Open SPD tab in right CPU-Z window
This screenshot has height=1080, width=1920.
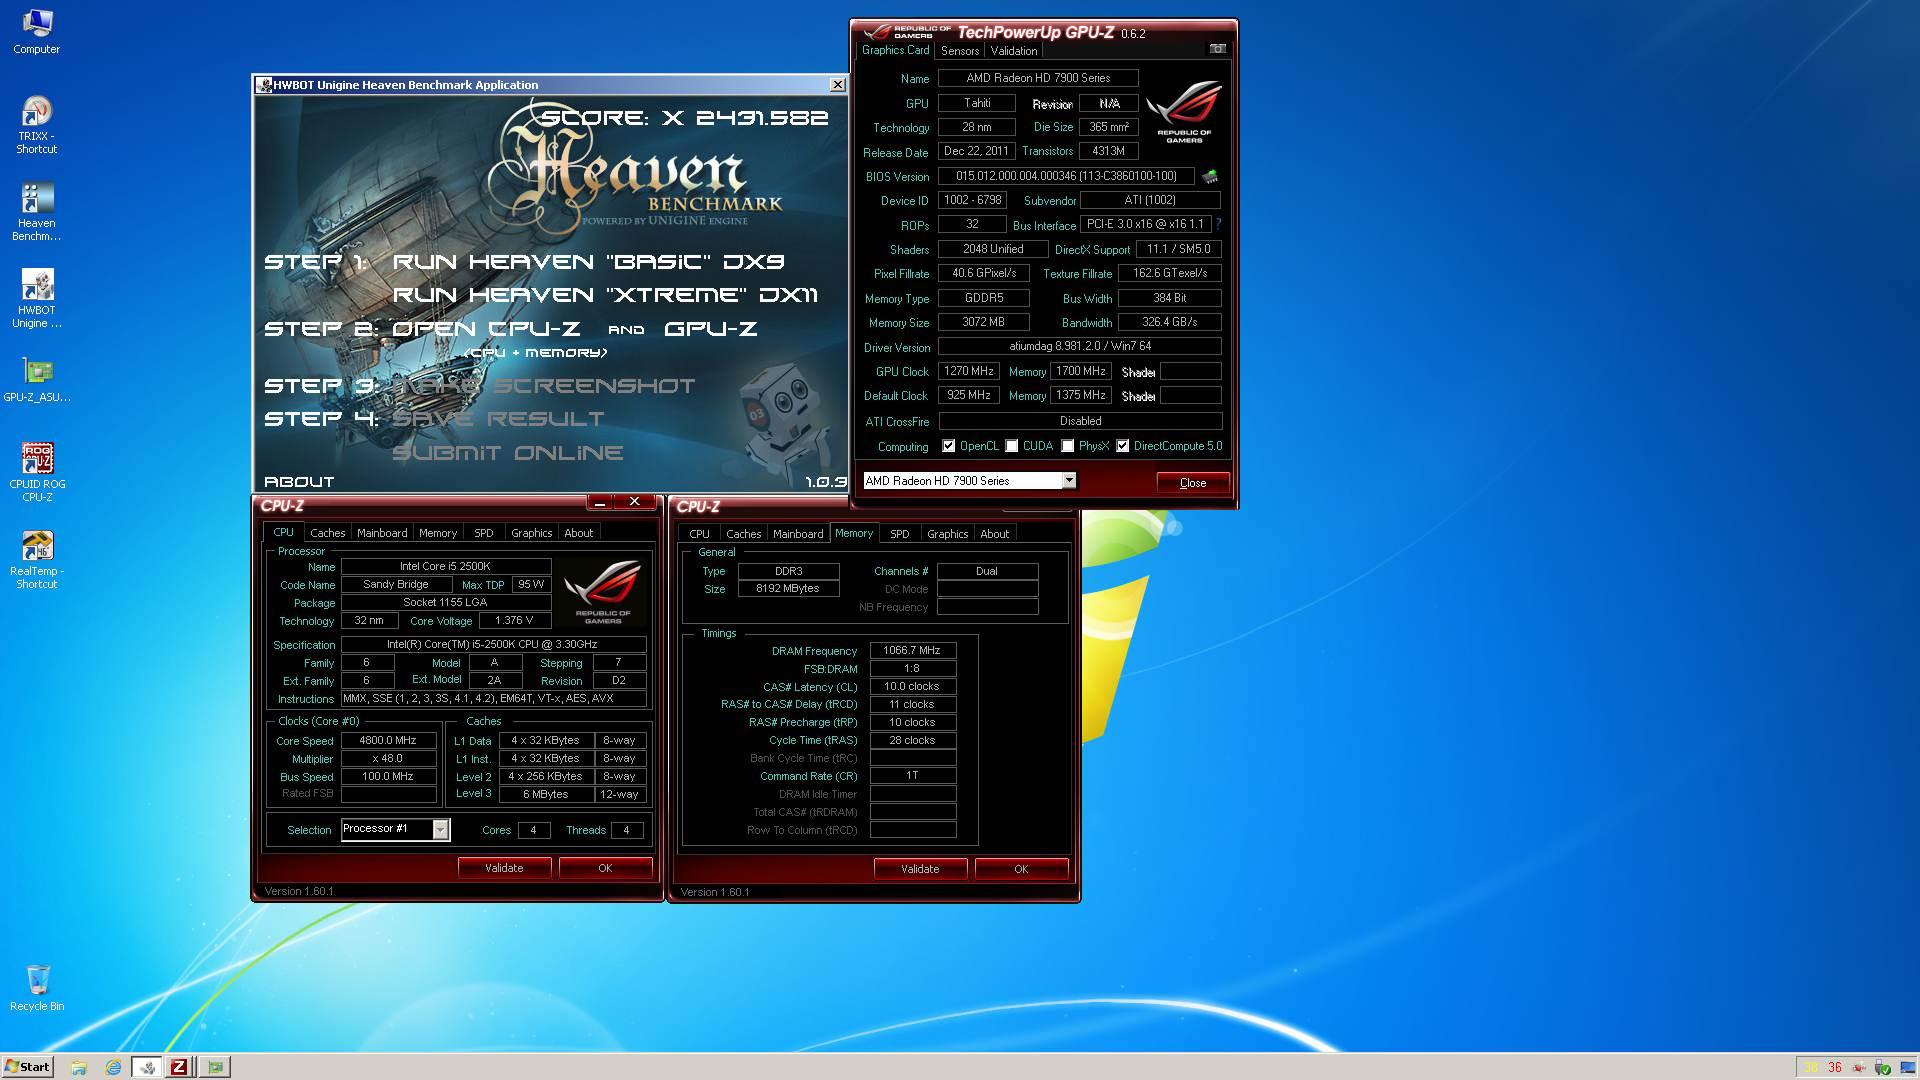click(x=900, y=534)
